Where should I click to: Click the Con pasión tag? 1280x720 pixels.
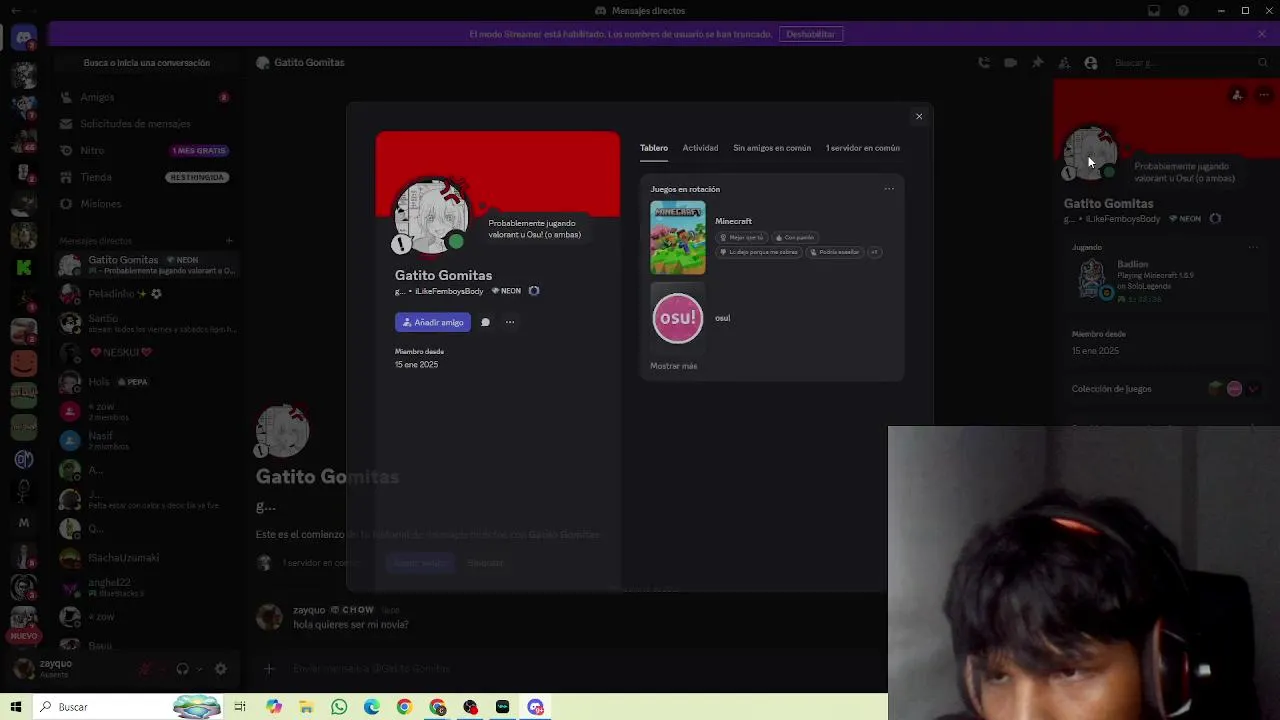tap(794, 238)
